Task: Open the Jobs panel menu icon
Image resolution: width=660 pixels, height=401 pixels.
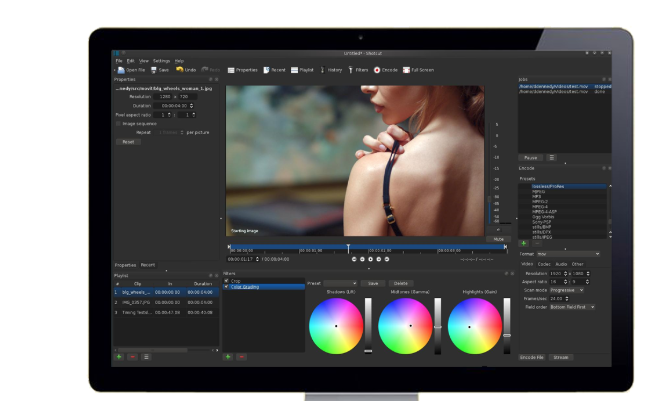Action: (x=551, y=157)
